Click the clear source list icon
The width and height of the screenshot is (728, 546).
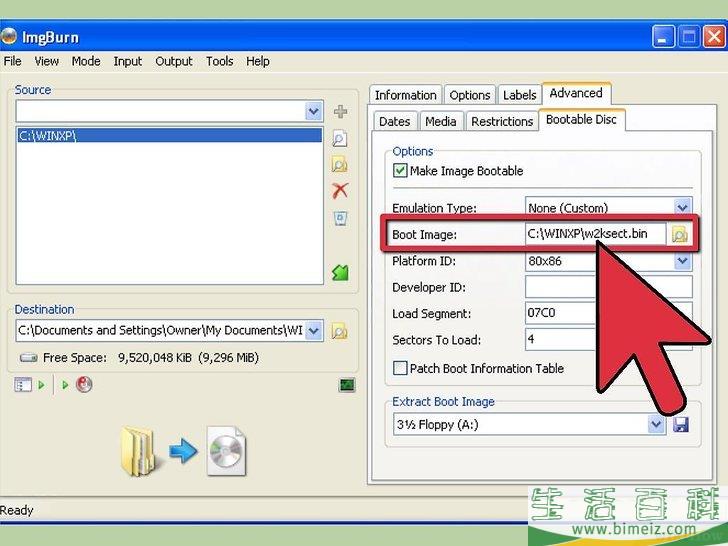pos(340,218)
